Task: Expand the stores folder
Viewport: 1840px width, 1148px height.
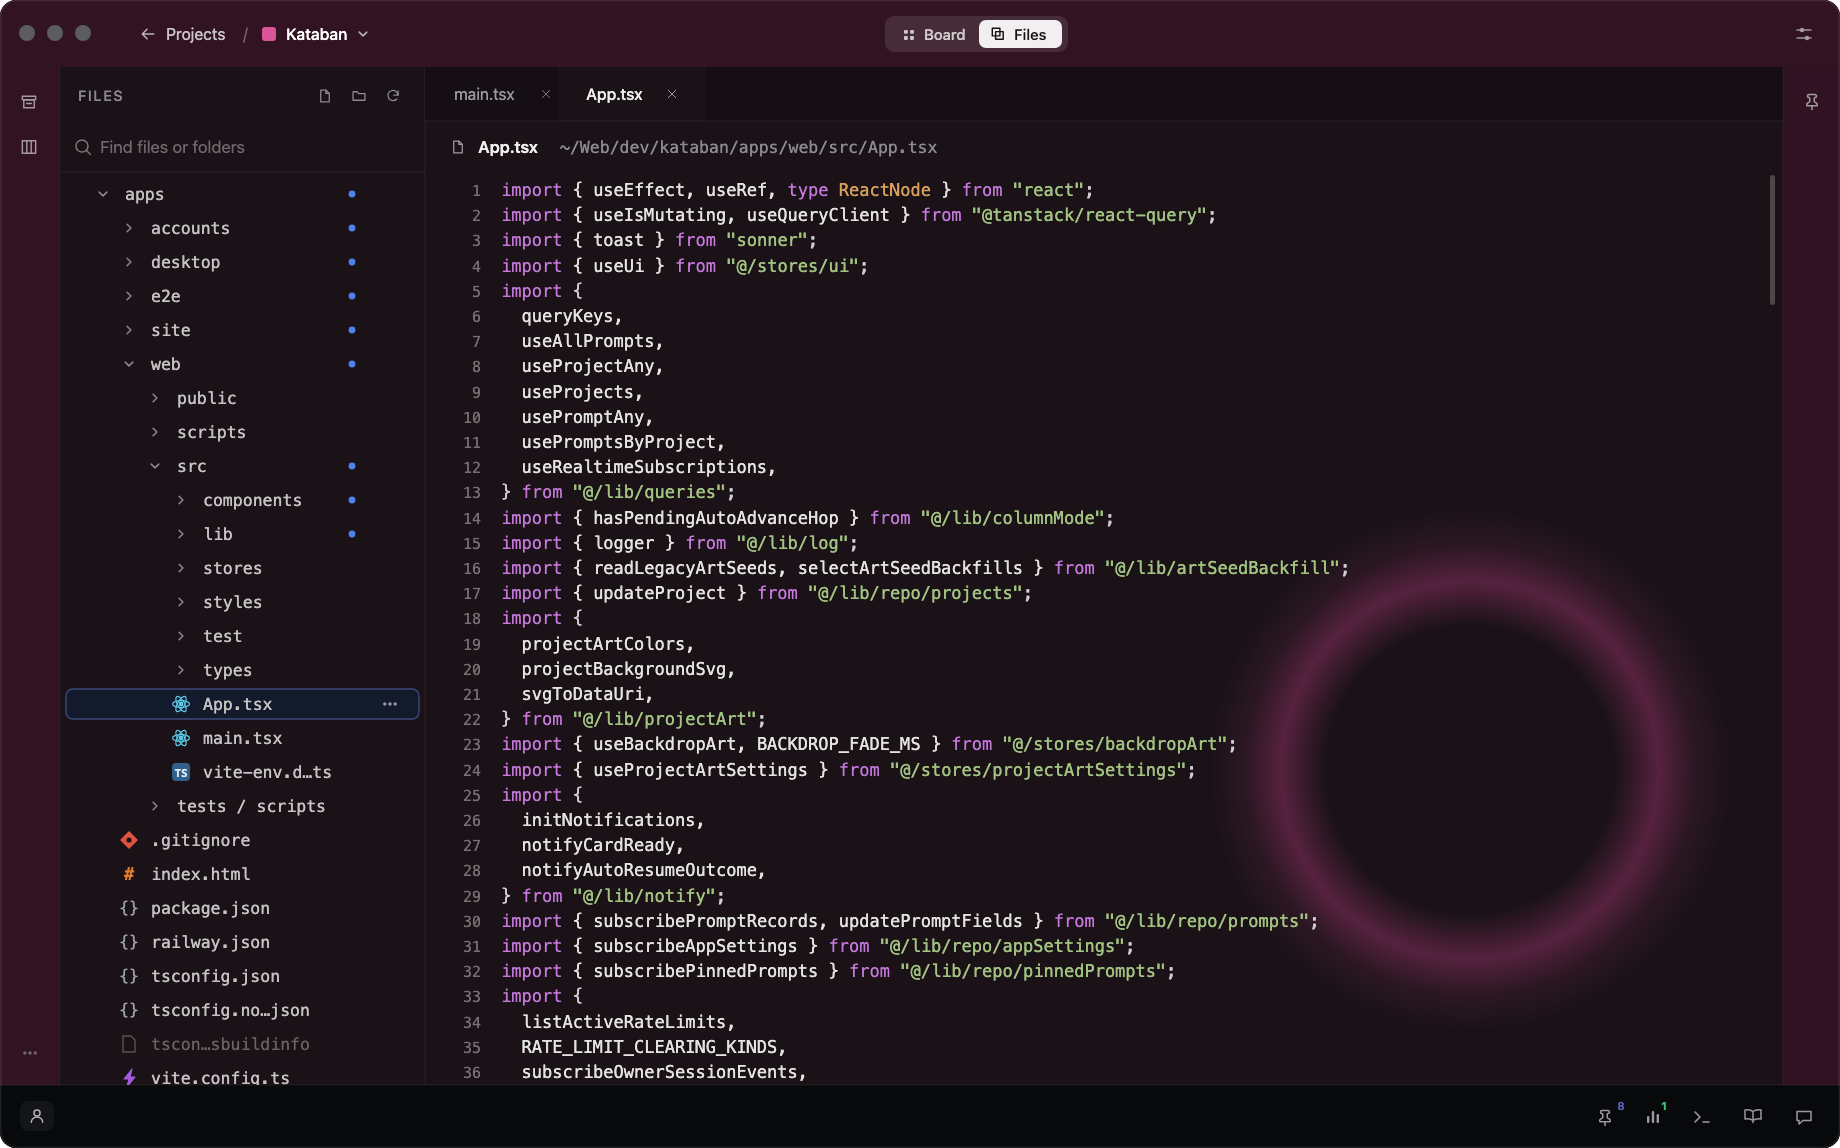Action: pyautogui.click(x=181, y=568)
